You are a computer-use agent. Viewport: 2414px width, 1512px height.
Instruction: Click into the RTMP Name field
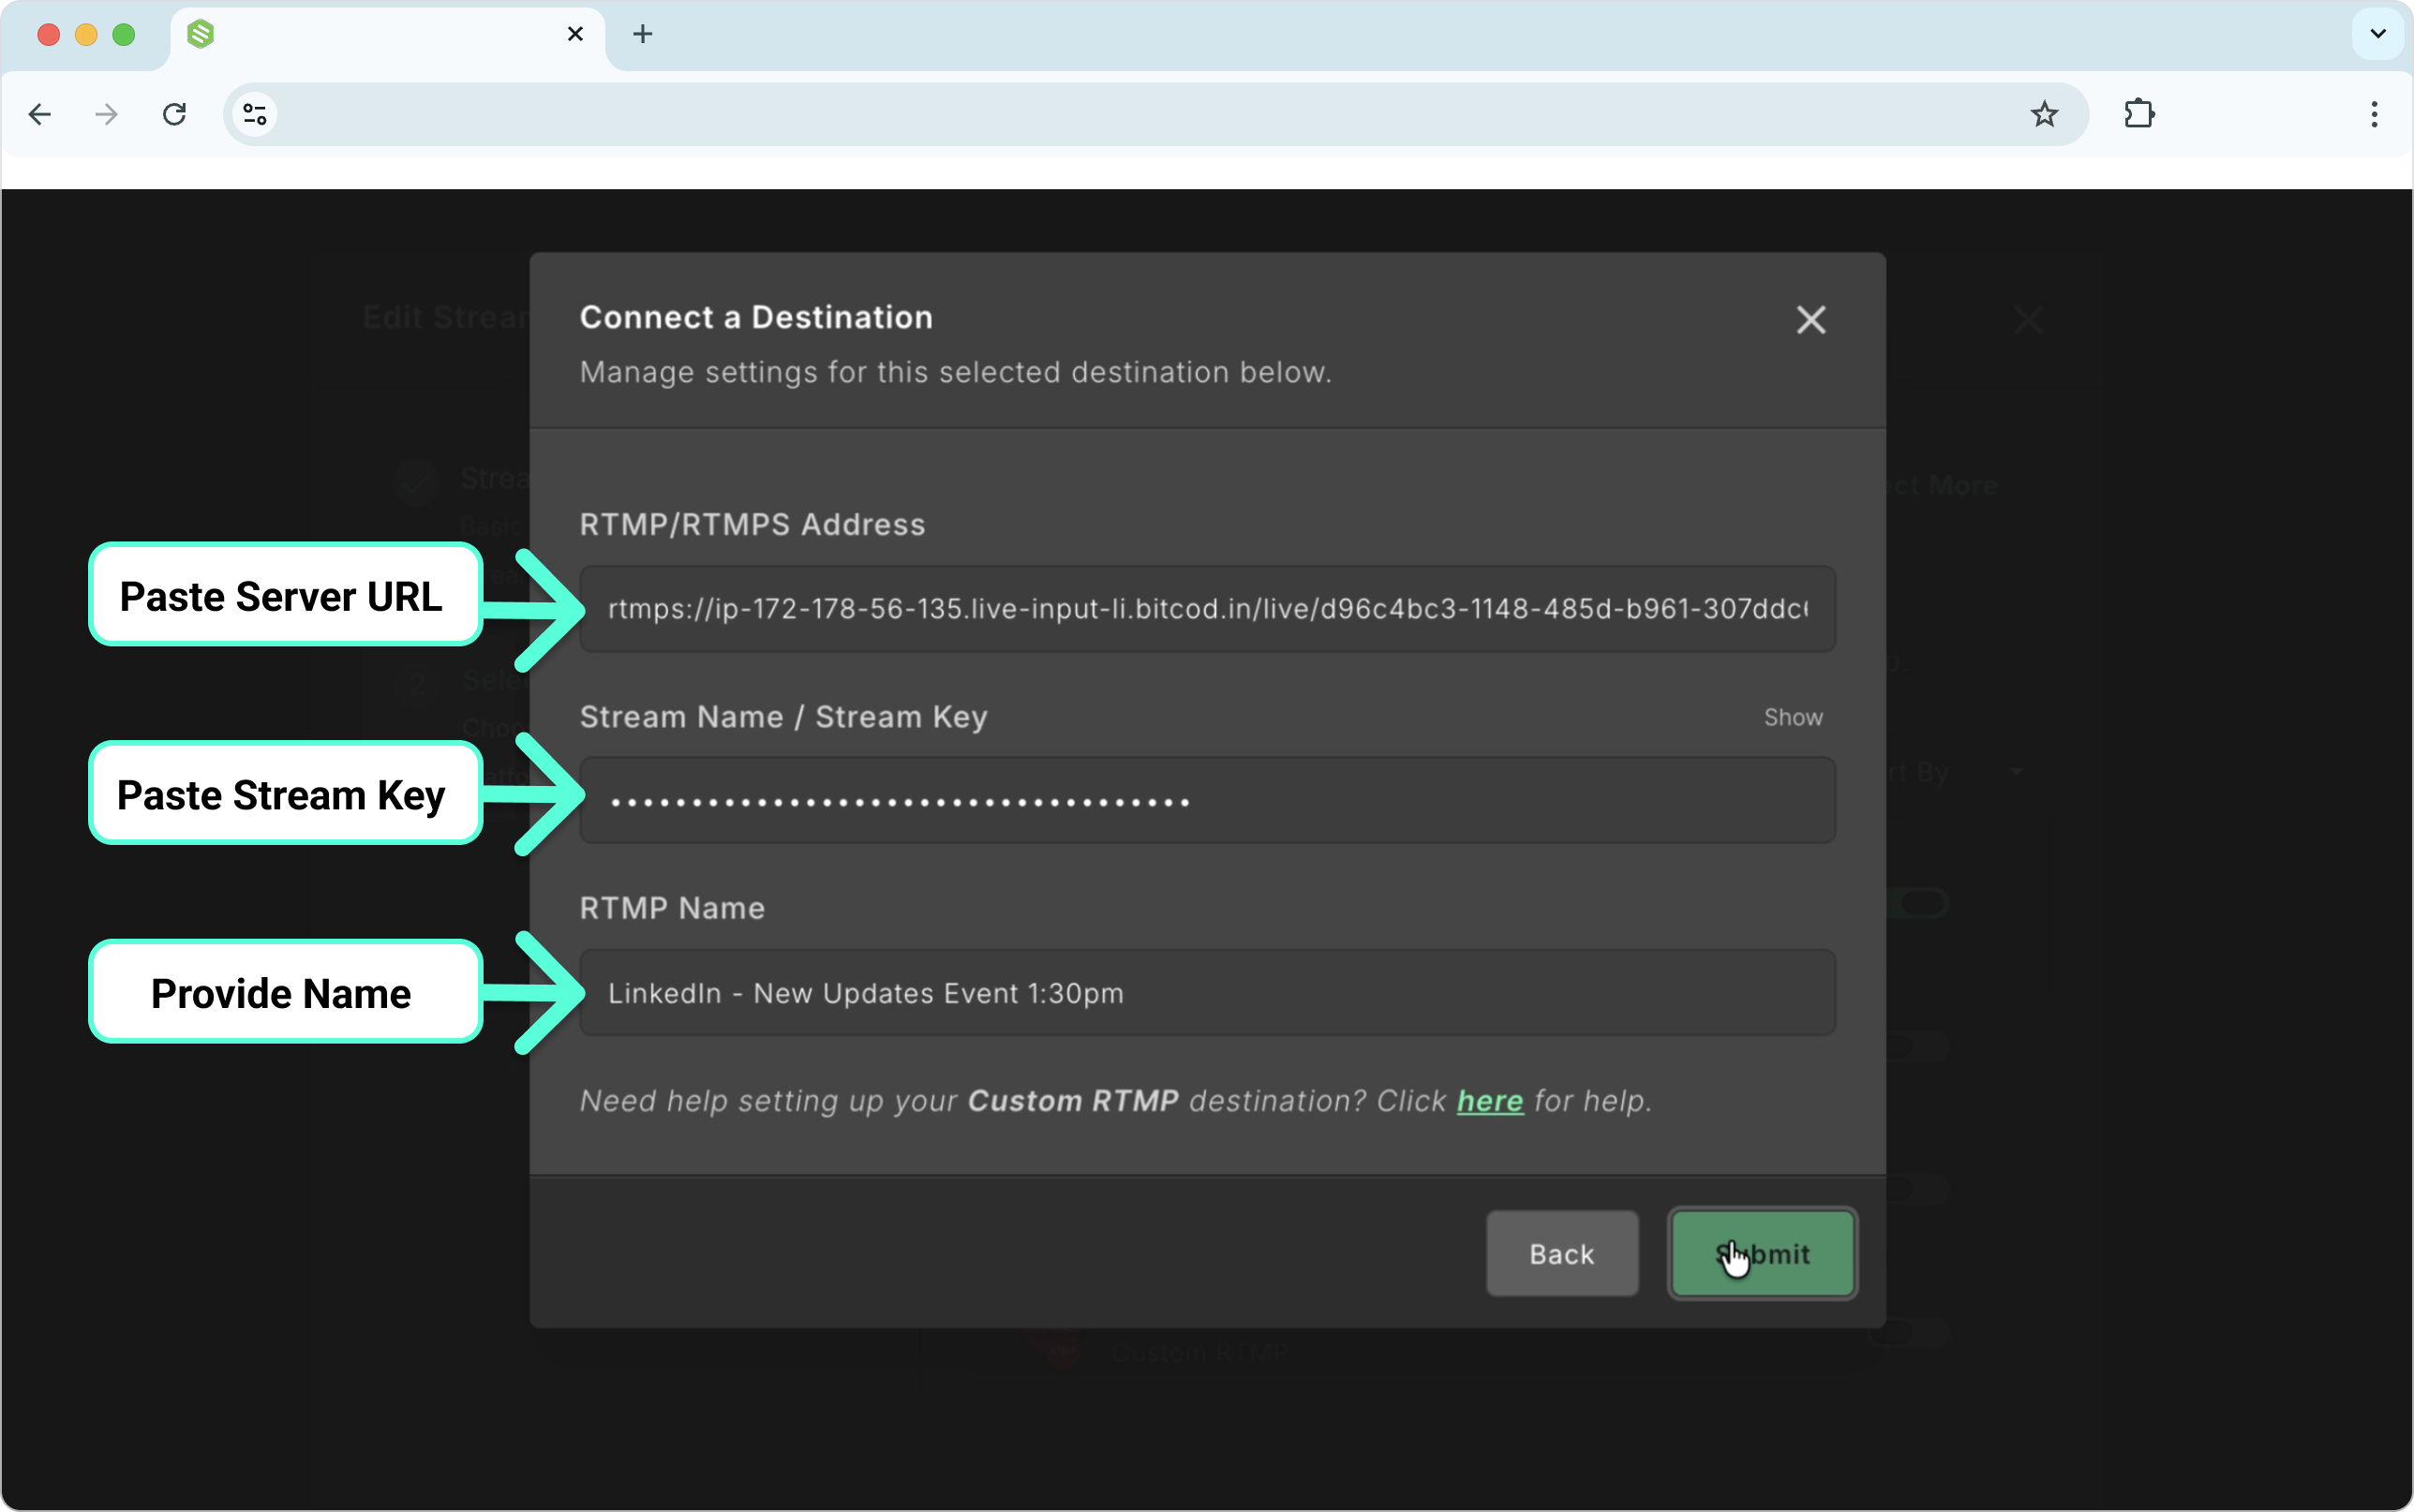[x=1207, y=992]
